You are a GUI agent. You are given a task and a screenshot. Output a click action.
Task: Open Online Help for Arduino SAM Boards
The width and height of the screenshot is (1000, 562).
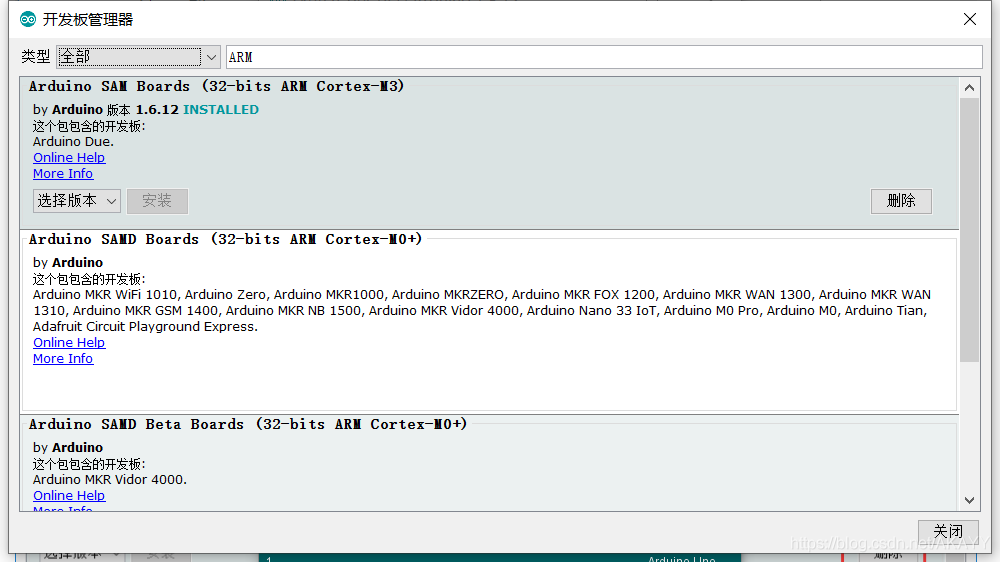coord(69,158)
